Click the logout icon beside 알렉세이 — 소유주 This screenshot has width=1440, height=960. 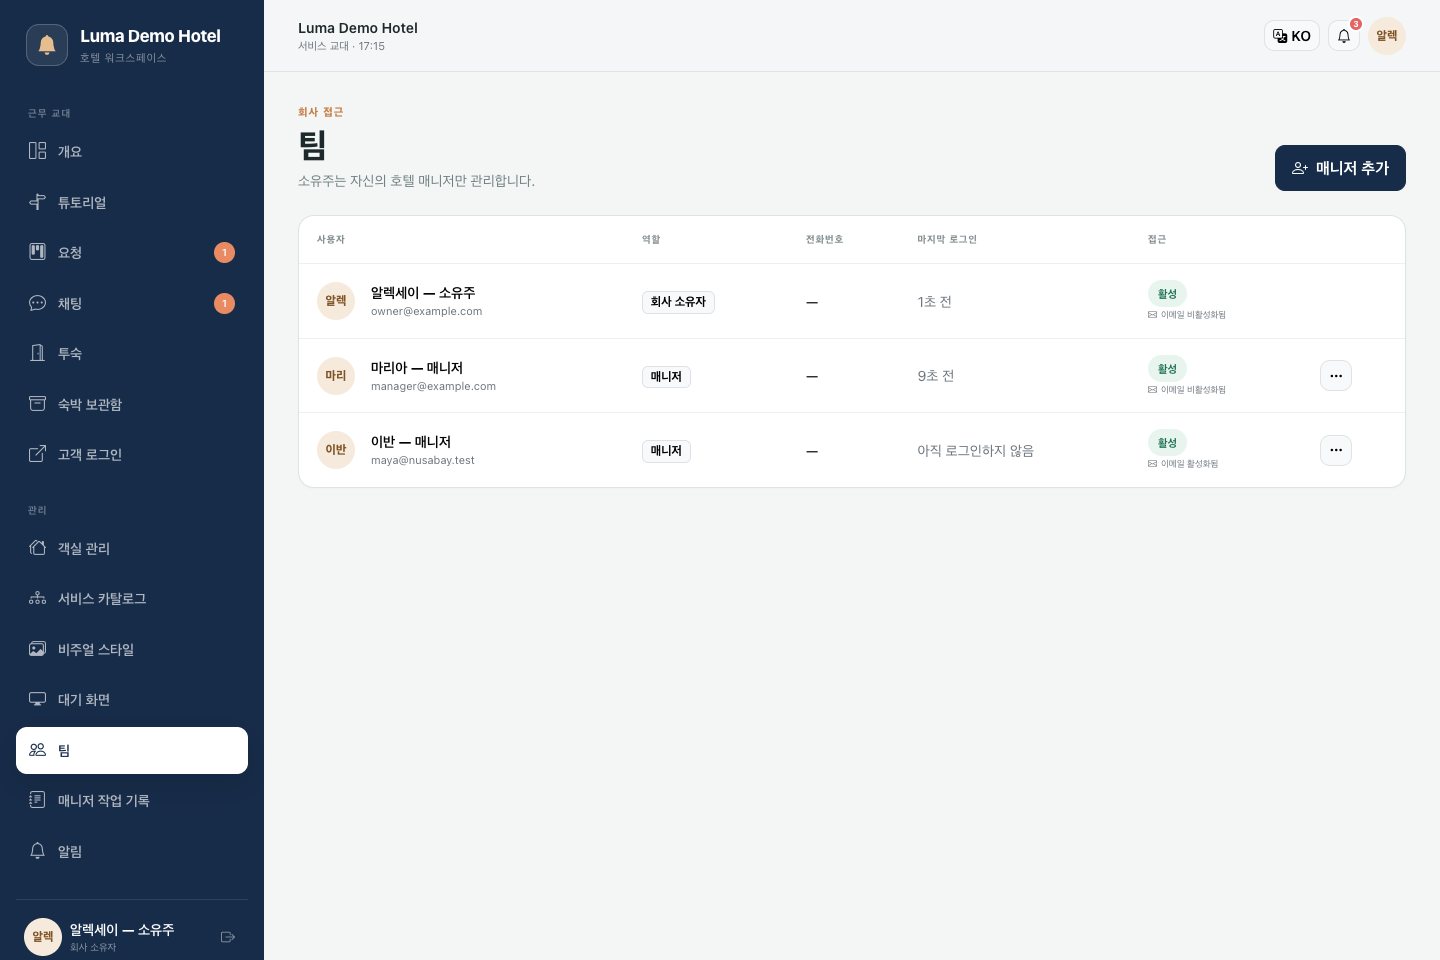228,937
